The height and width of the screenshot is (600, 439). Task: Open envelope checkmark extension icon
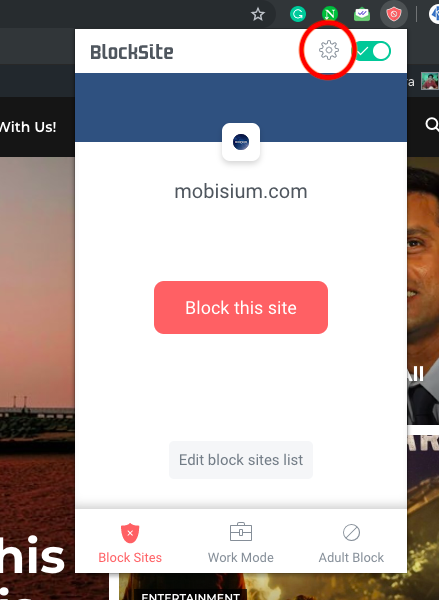pos(362,15)
